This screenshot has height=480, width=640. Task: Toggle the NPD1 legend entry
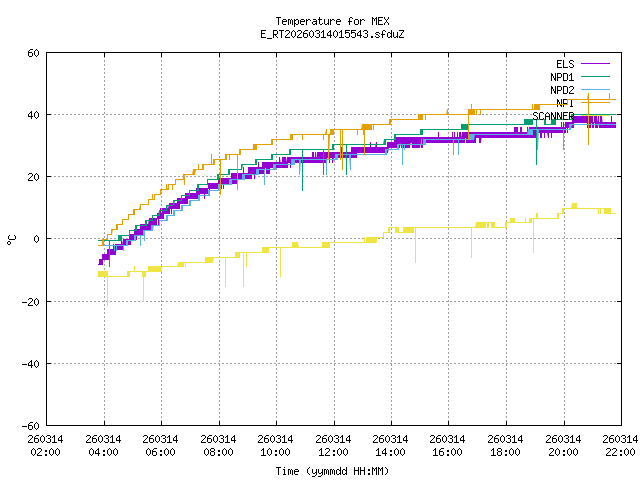point(561,77)
